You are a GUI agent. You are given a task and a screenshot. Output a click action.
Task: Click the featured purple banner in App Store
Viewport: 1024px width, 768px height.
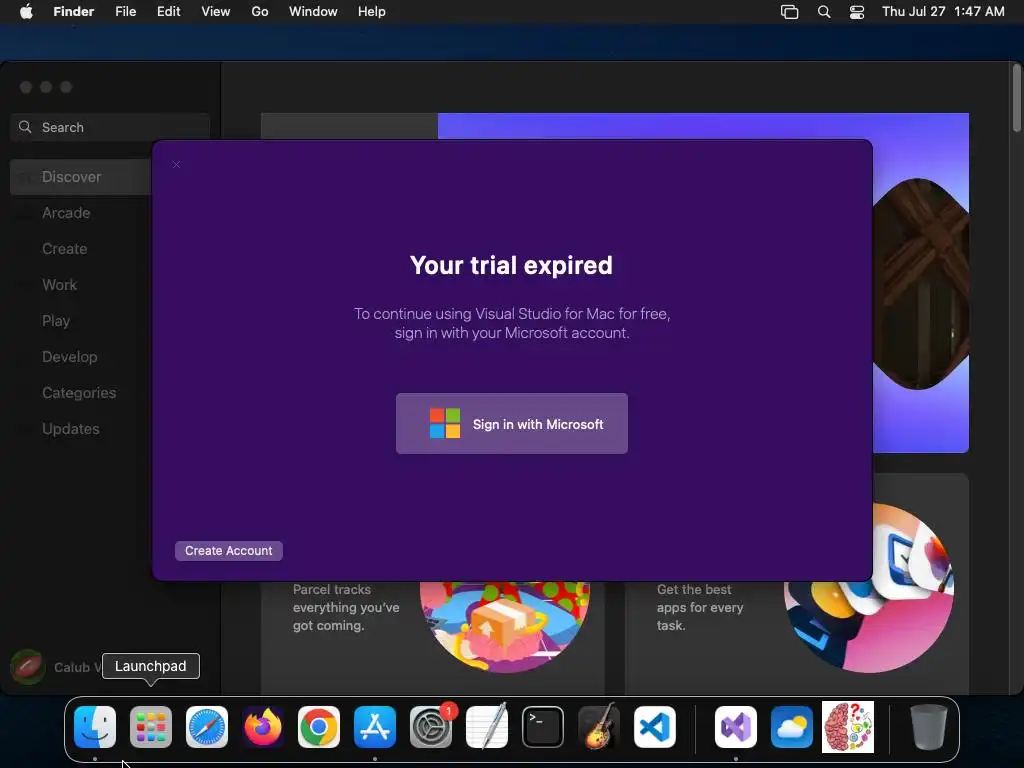(x=921, y=282)
